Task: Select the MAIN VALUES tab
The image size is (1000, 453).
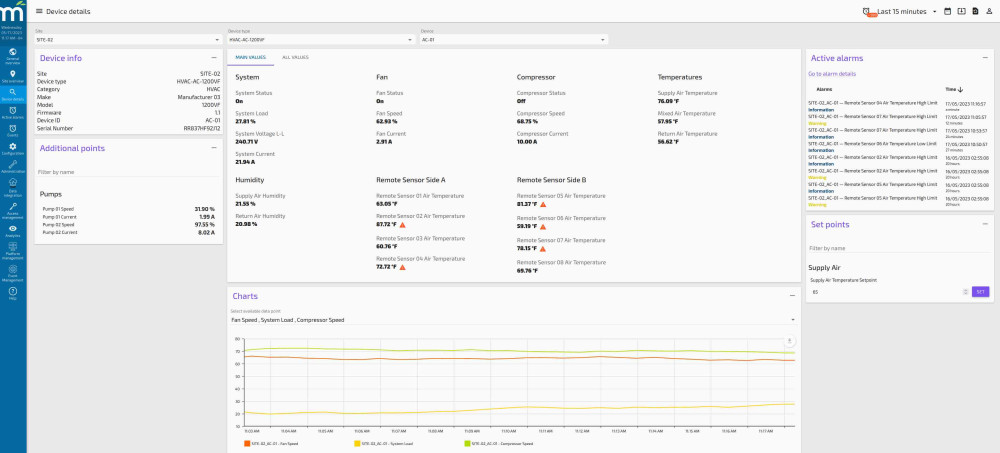Action: (250, 57)
